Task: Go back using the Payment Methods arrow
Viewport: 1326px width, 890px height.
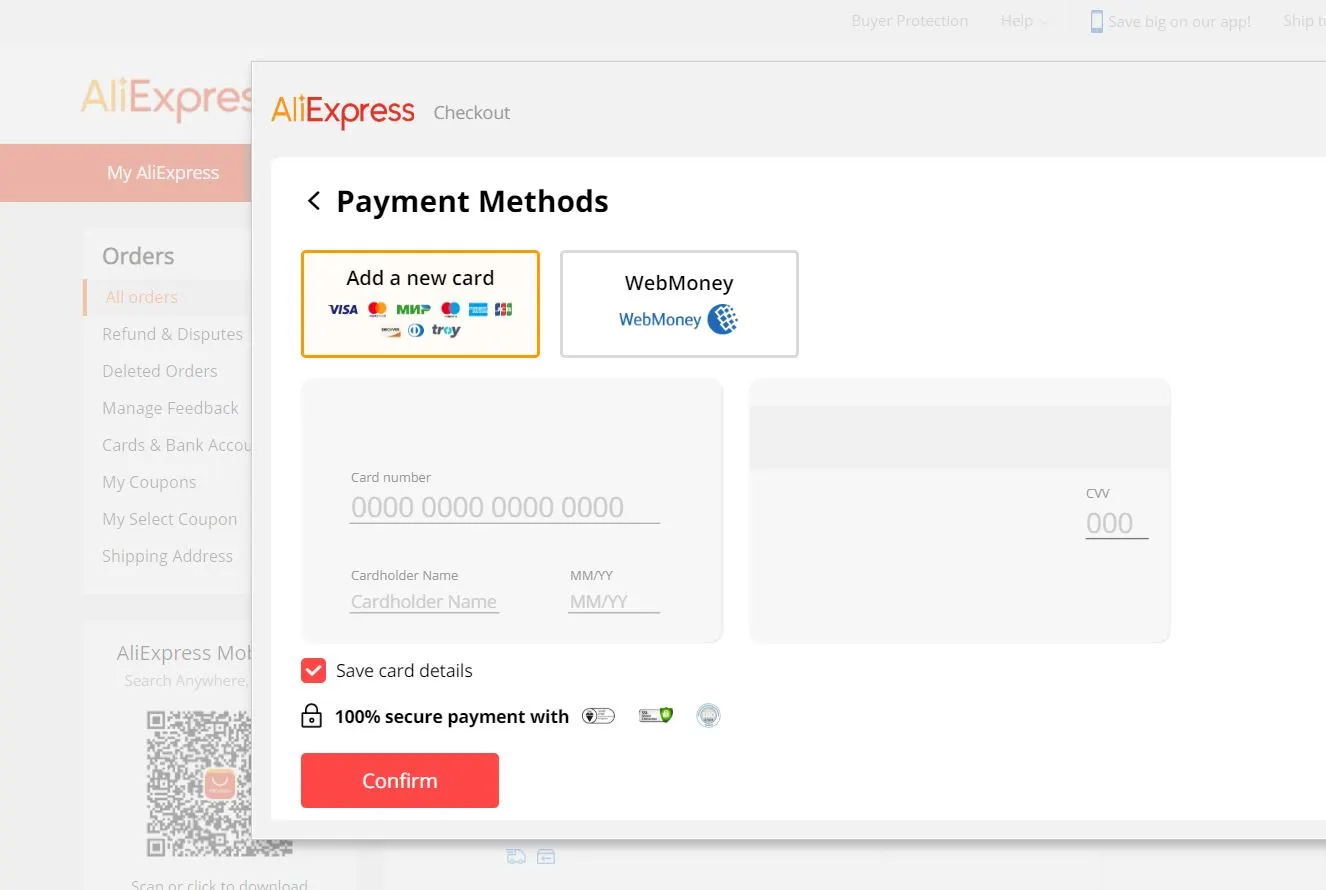Action: [314, 201]
